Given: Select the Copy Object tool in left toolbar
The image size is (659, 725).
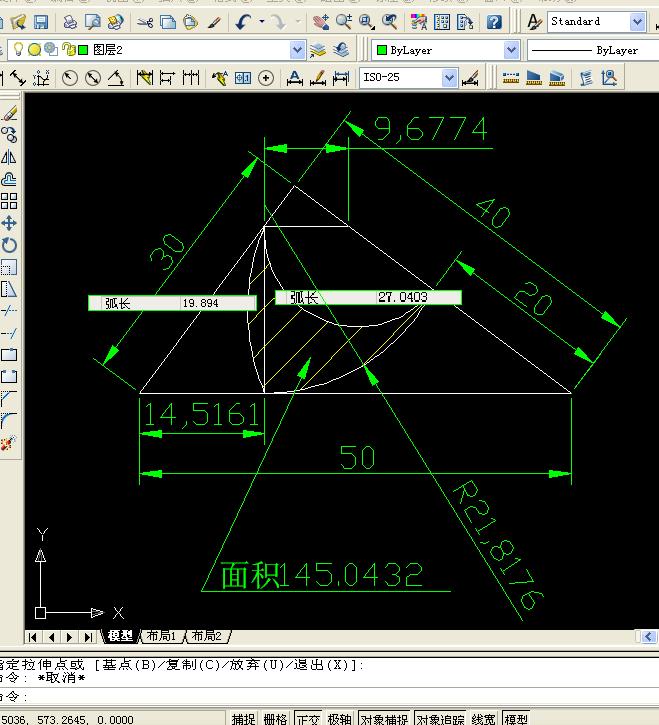Looking at the screenshot, I should [9, 135].
